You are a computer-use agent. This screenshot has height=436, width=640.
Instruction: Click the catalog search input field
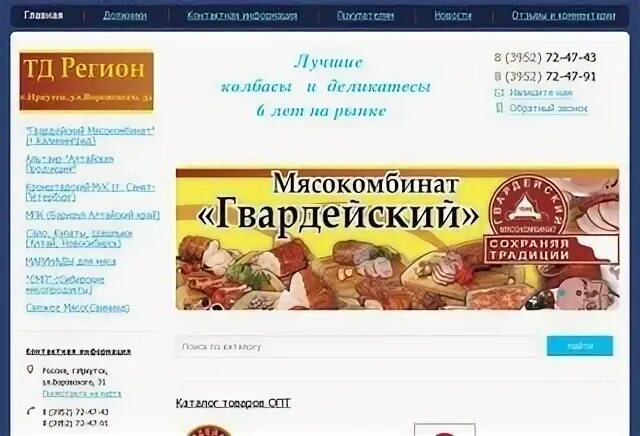pos(356,347)
